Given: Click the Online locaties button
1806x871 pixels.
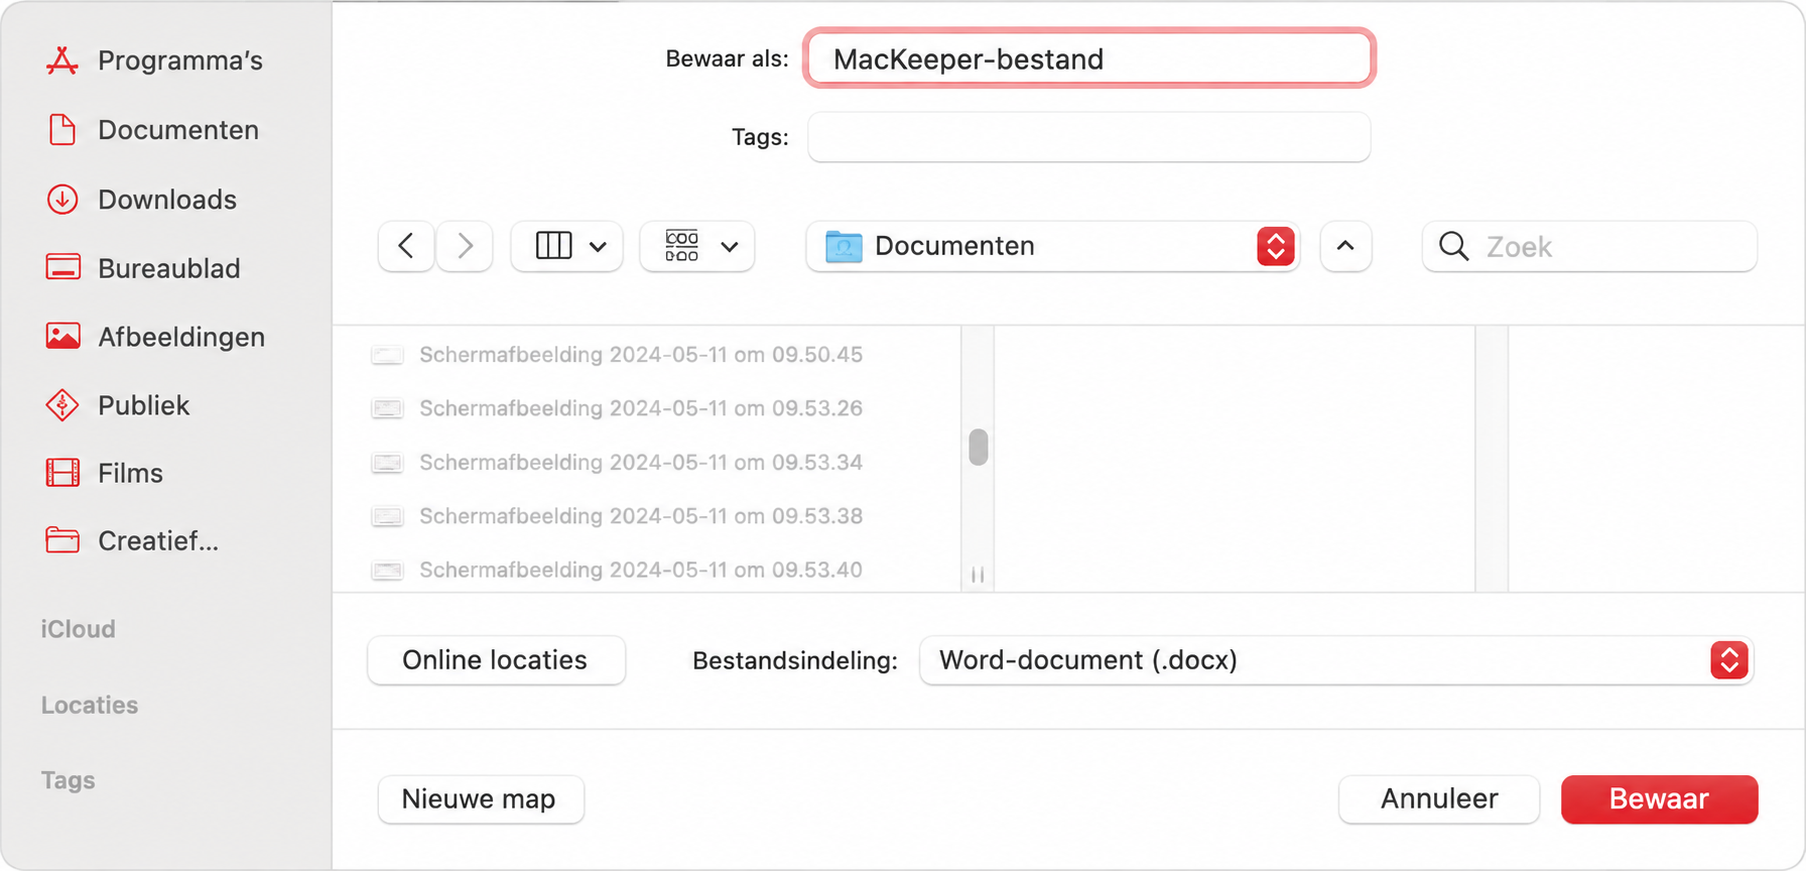Looking at the screenshot, I should tap(496, 660).
